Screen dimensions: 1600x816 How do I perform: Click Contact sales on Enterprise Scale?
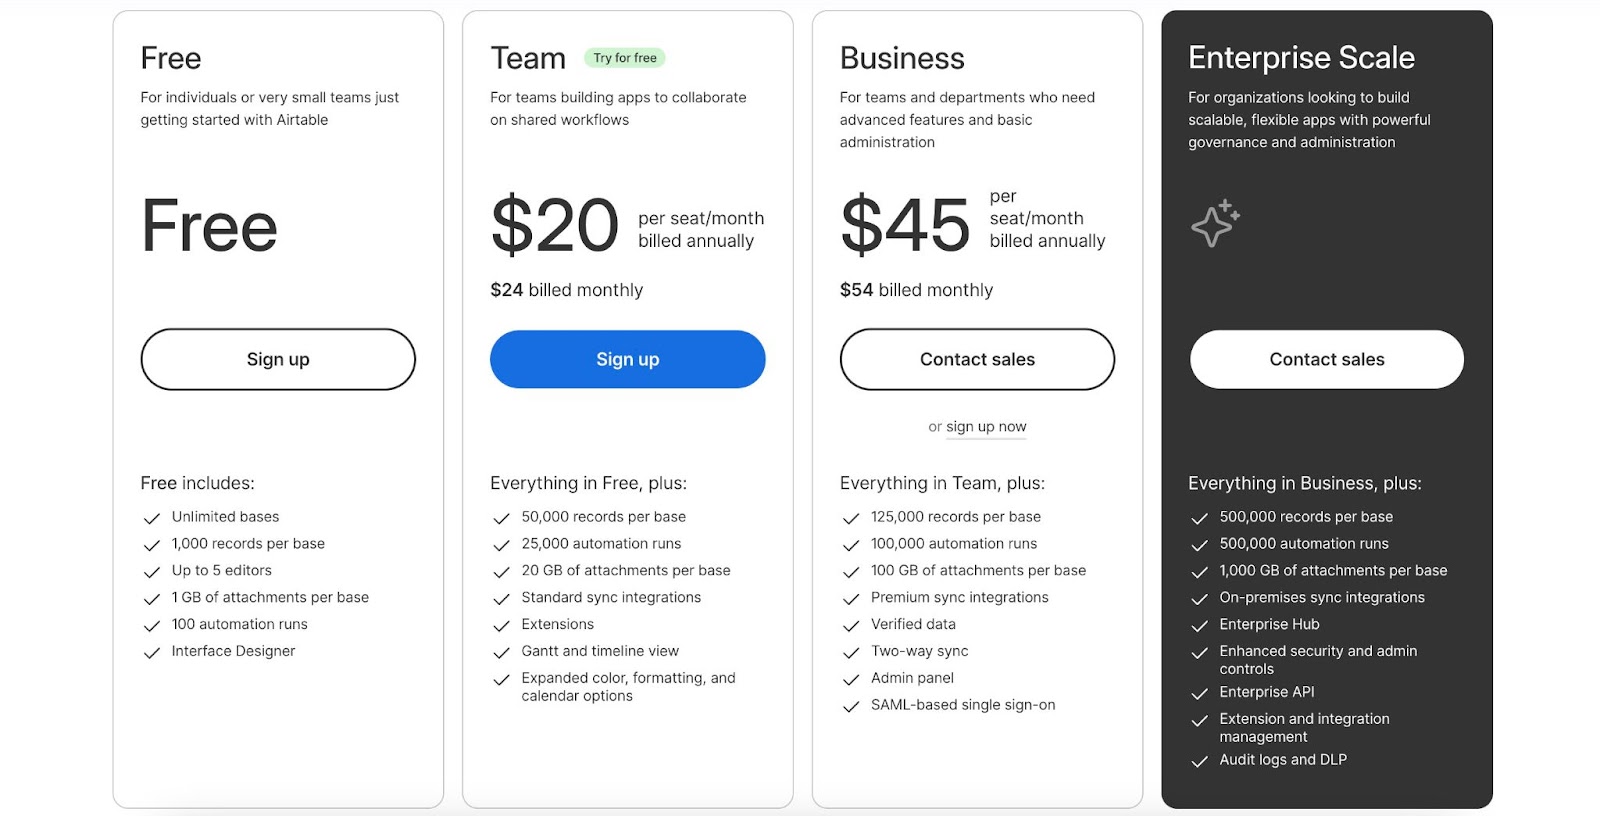coord(1326,359)
